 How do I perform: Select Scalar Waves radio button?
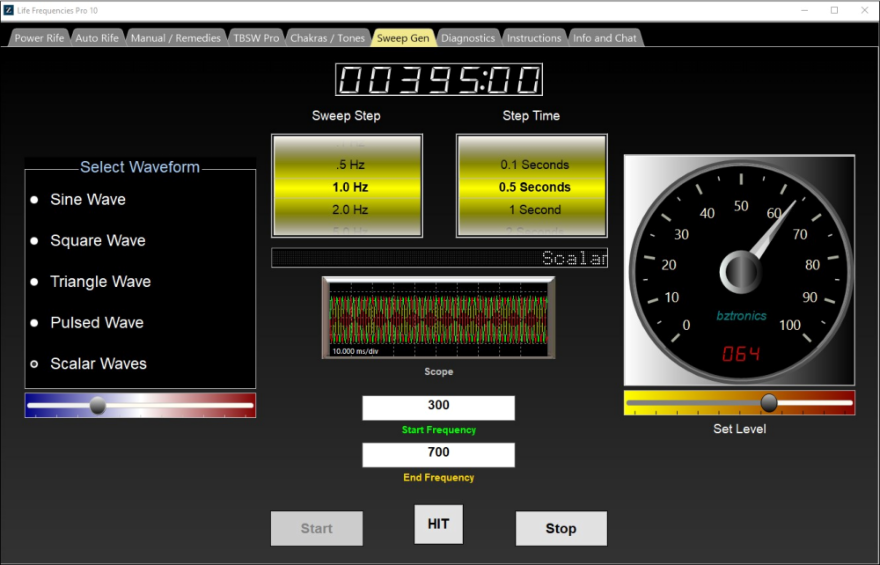point(36,364)
